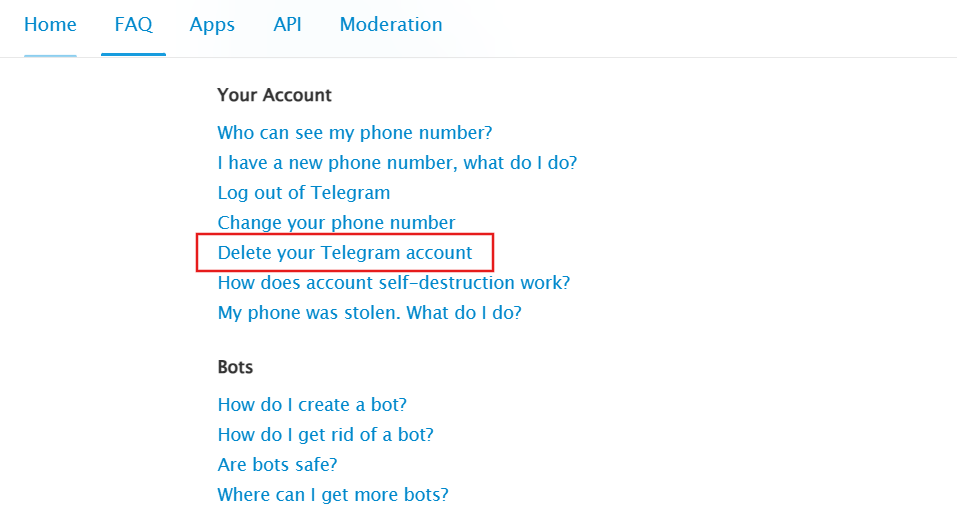
Task: Open the Apps tab
Action: point(212,25)
